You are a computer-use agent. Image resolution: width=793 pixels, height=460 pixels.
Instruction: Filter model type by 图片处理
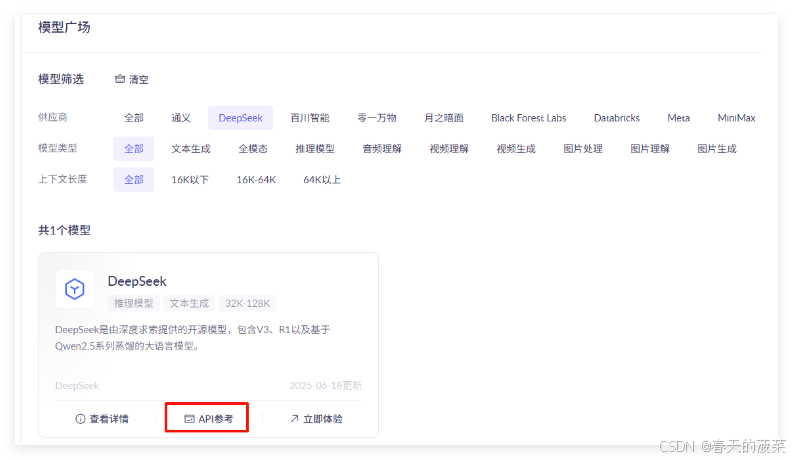pyautogui.click(x=583, y=149)
